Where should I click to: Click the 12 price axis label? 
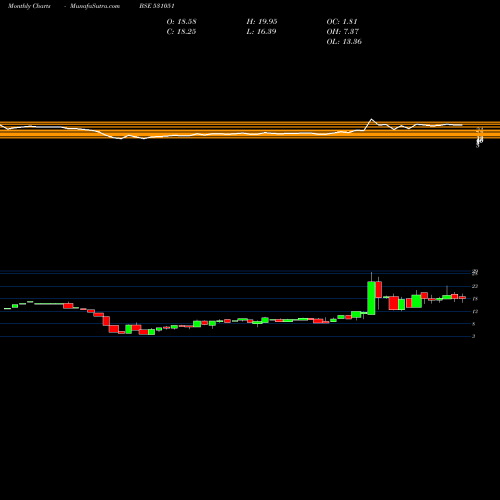[475, 311]
